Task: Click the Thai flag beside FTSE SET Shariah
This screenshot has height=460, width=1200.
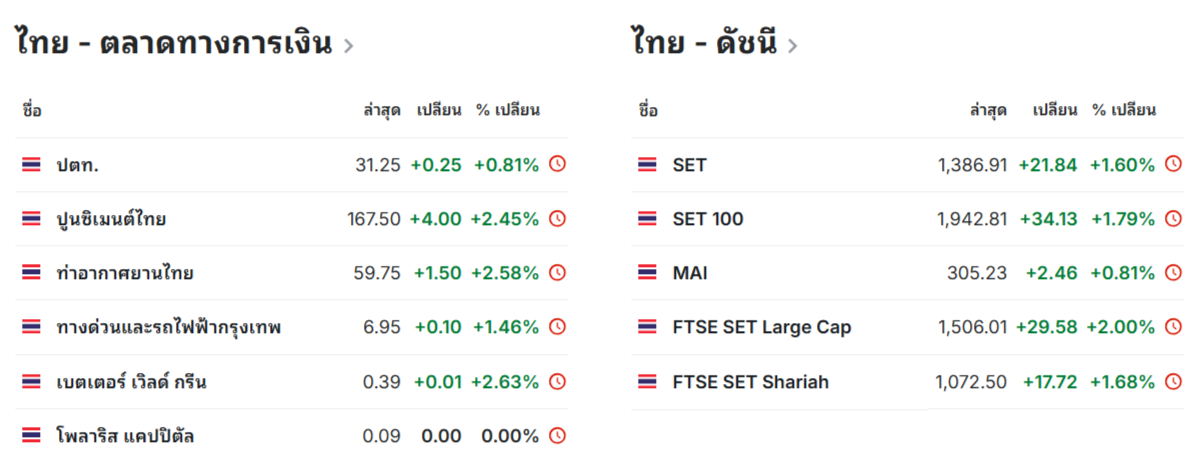Action: (x=647, y=382)
